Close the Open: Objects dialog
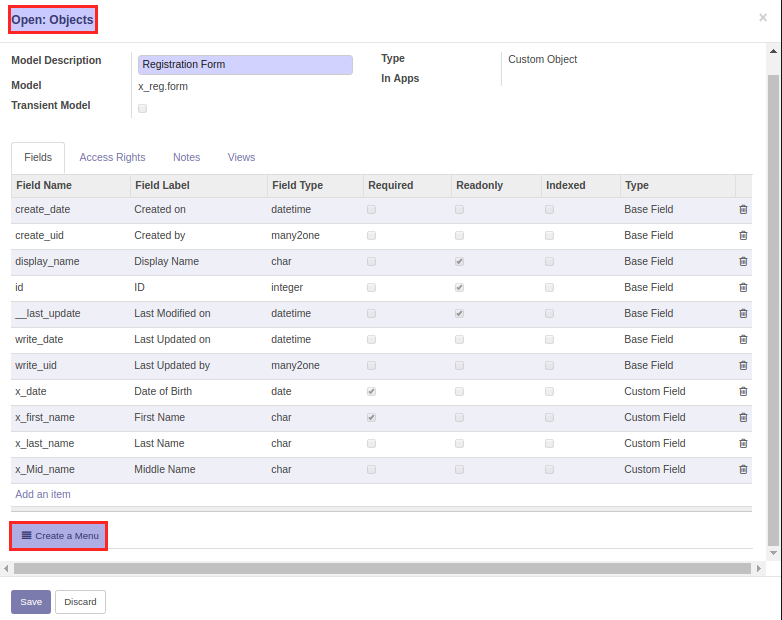 pyautogui.click(x=763, y=18)
